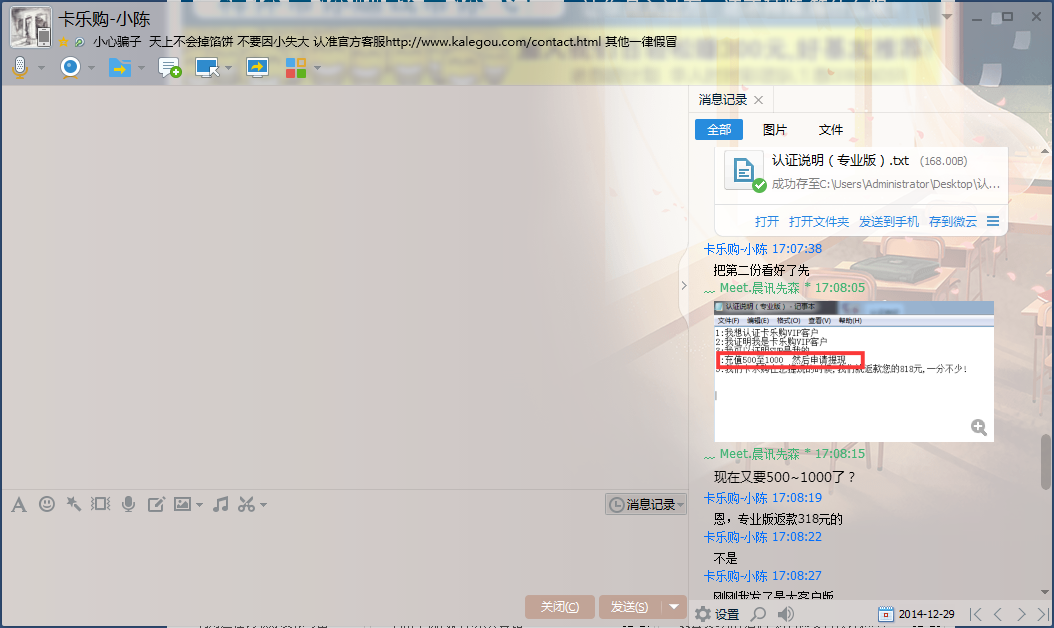Viewport: 1054px width, 628px height.
Task: Toggle the speaker sound icon in history panel
Action: click(786, 614)
